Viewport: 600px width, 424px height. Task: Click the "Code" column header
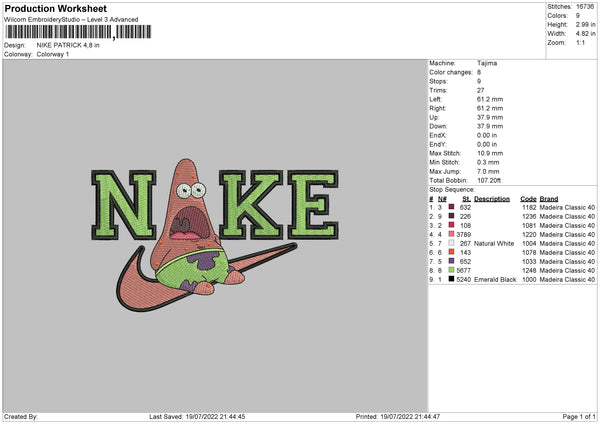click(528, 199)
